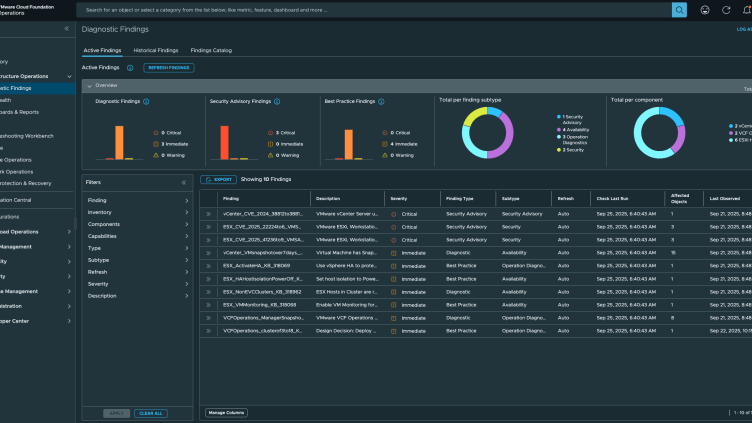Image resolution: width=752 pixels, height=423 pixels.
Task: Expand the vCenter_CVE_2024 finding row
Action: click(x=209, y=214)
